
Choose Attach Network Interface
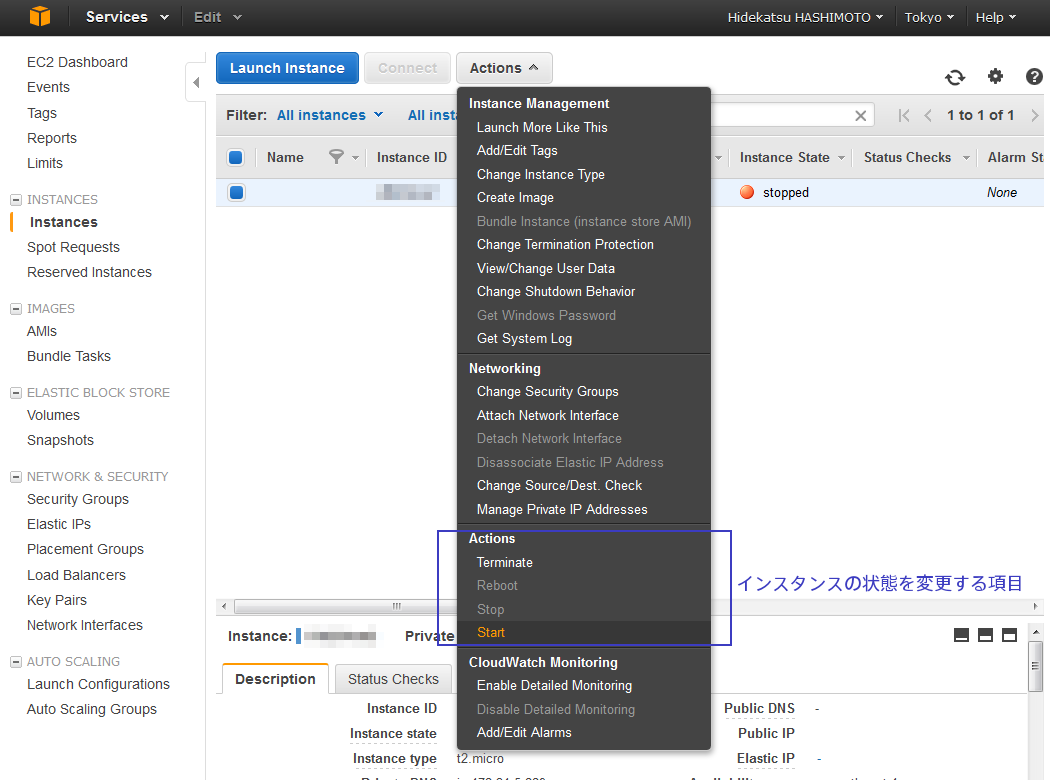[x=548, y=415]
